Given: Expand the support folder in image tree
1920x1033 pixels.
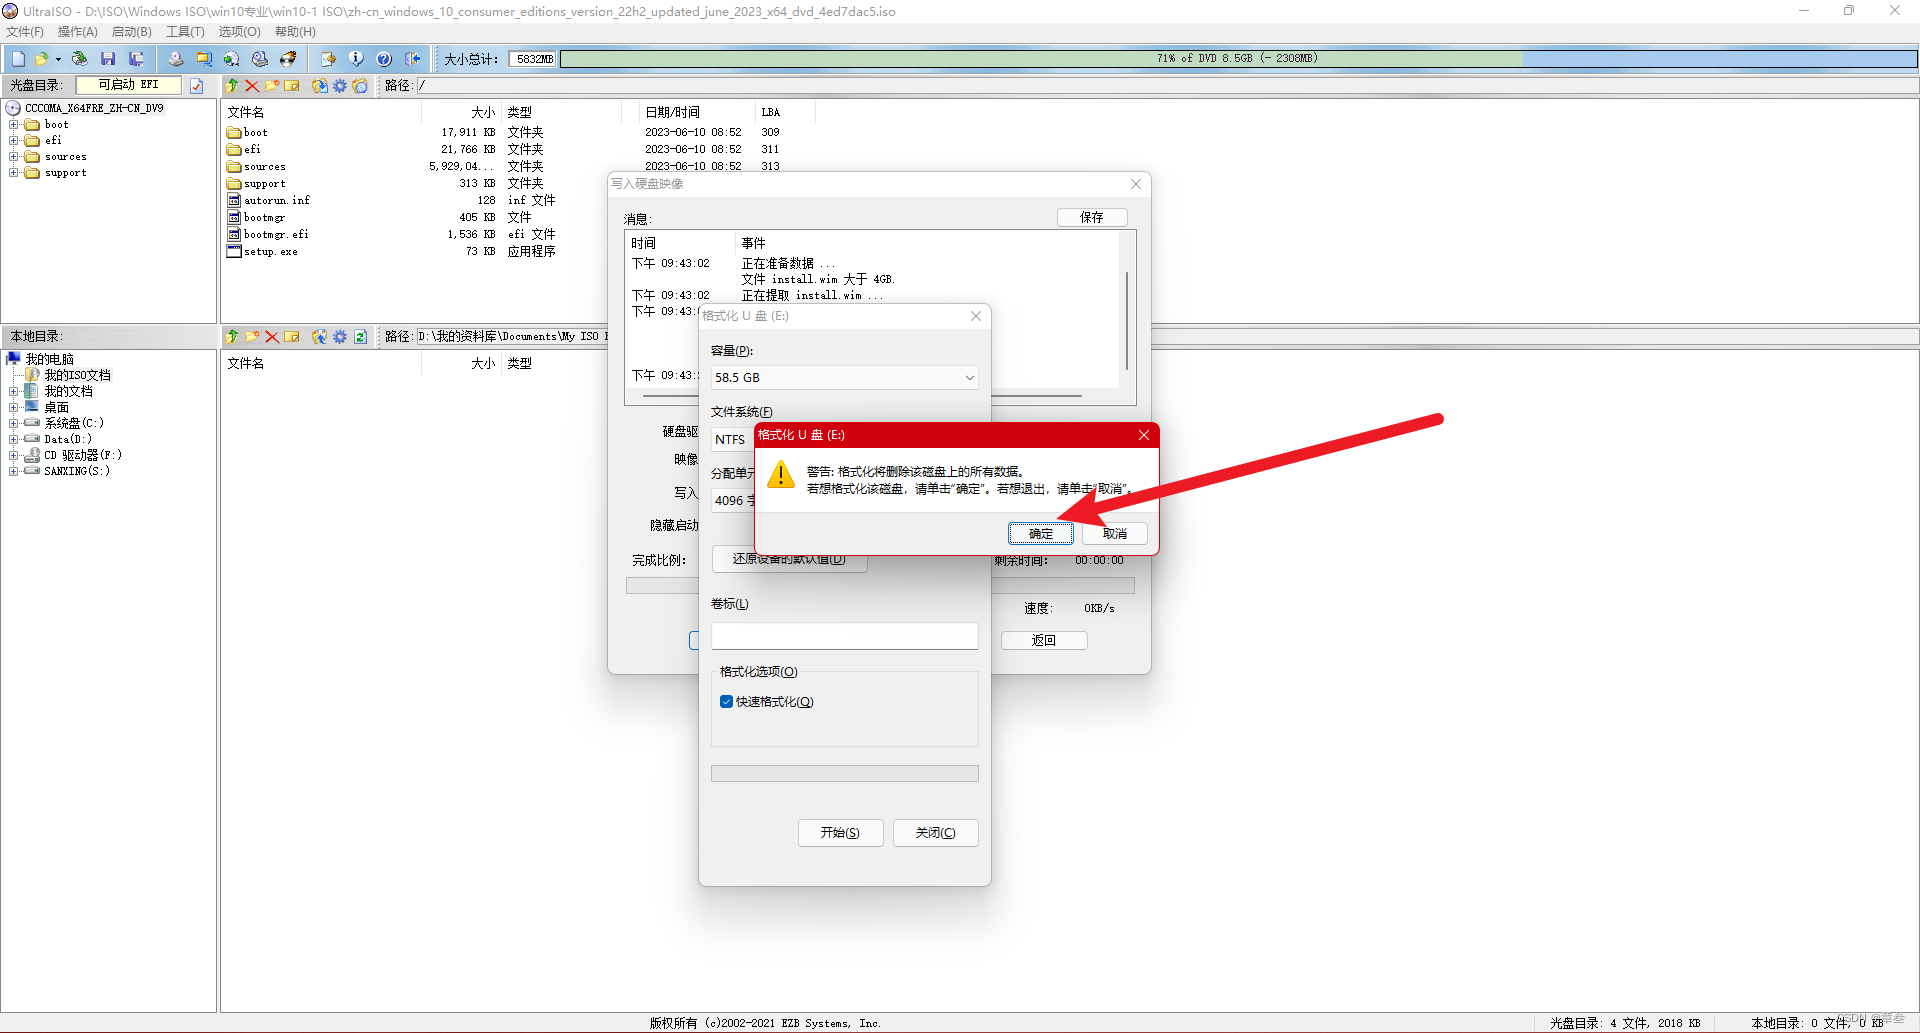Looking at the screenshot, I should (x=14, y=173).
